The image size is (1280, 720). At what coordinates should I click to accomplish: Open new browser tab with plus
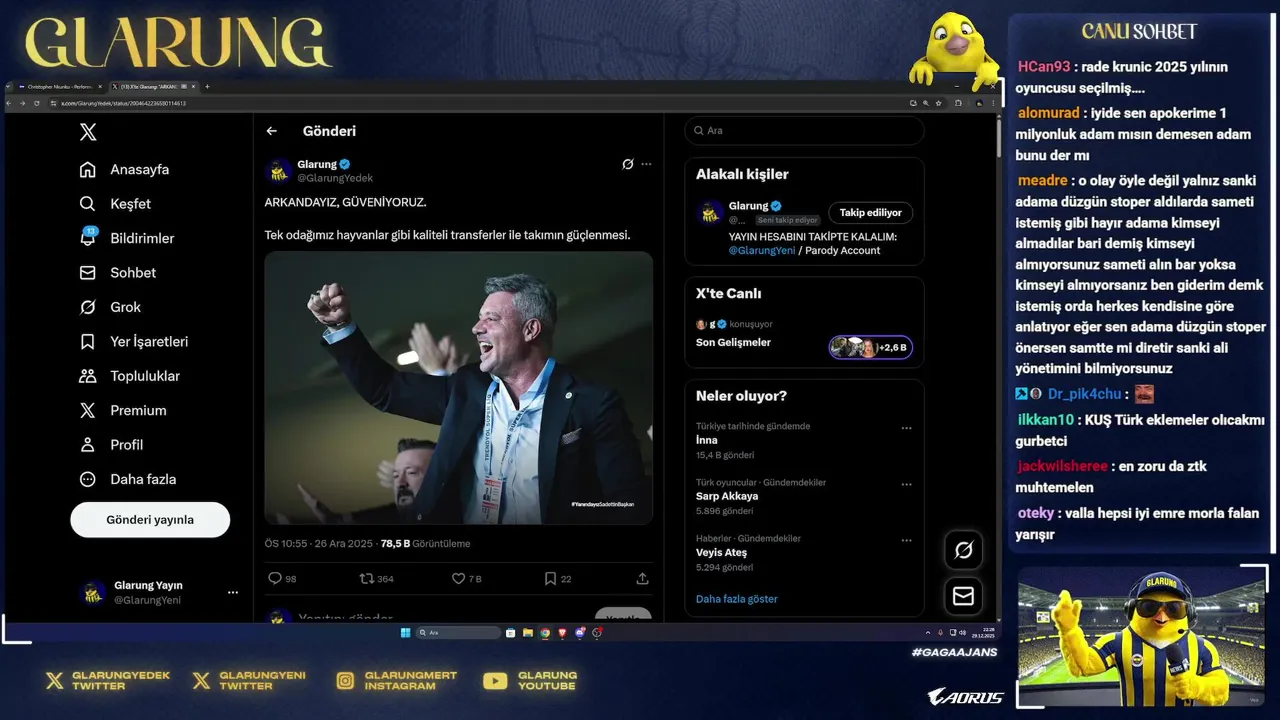pyautogui.click(x=207, y=87)
